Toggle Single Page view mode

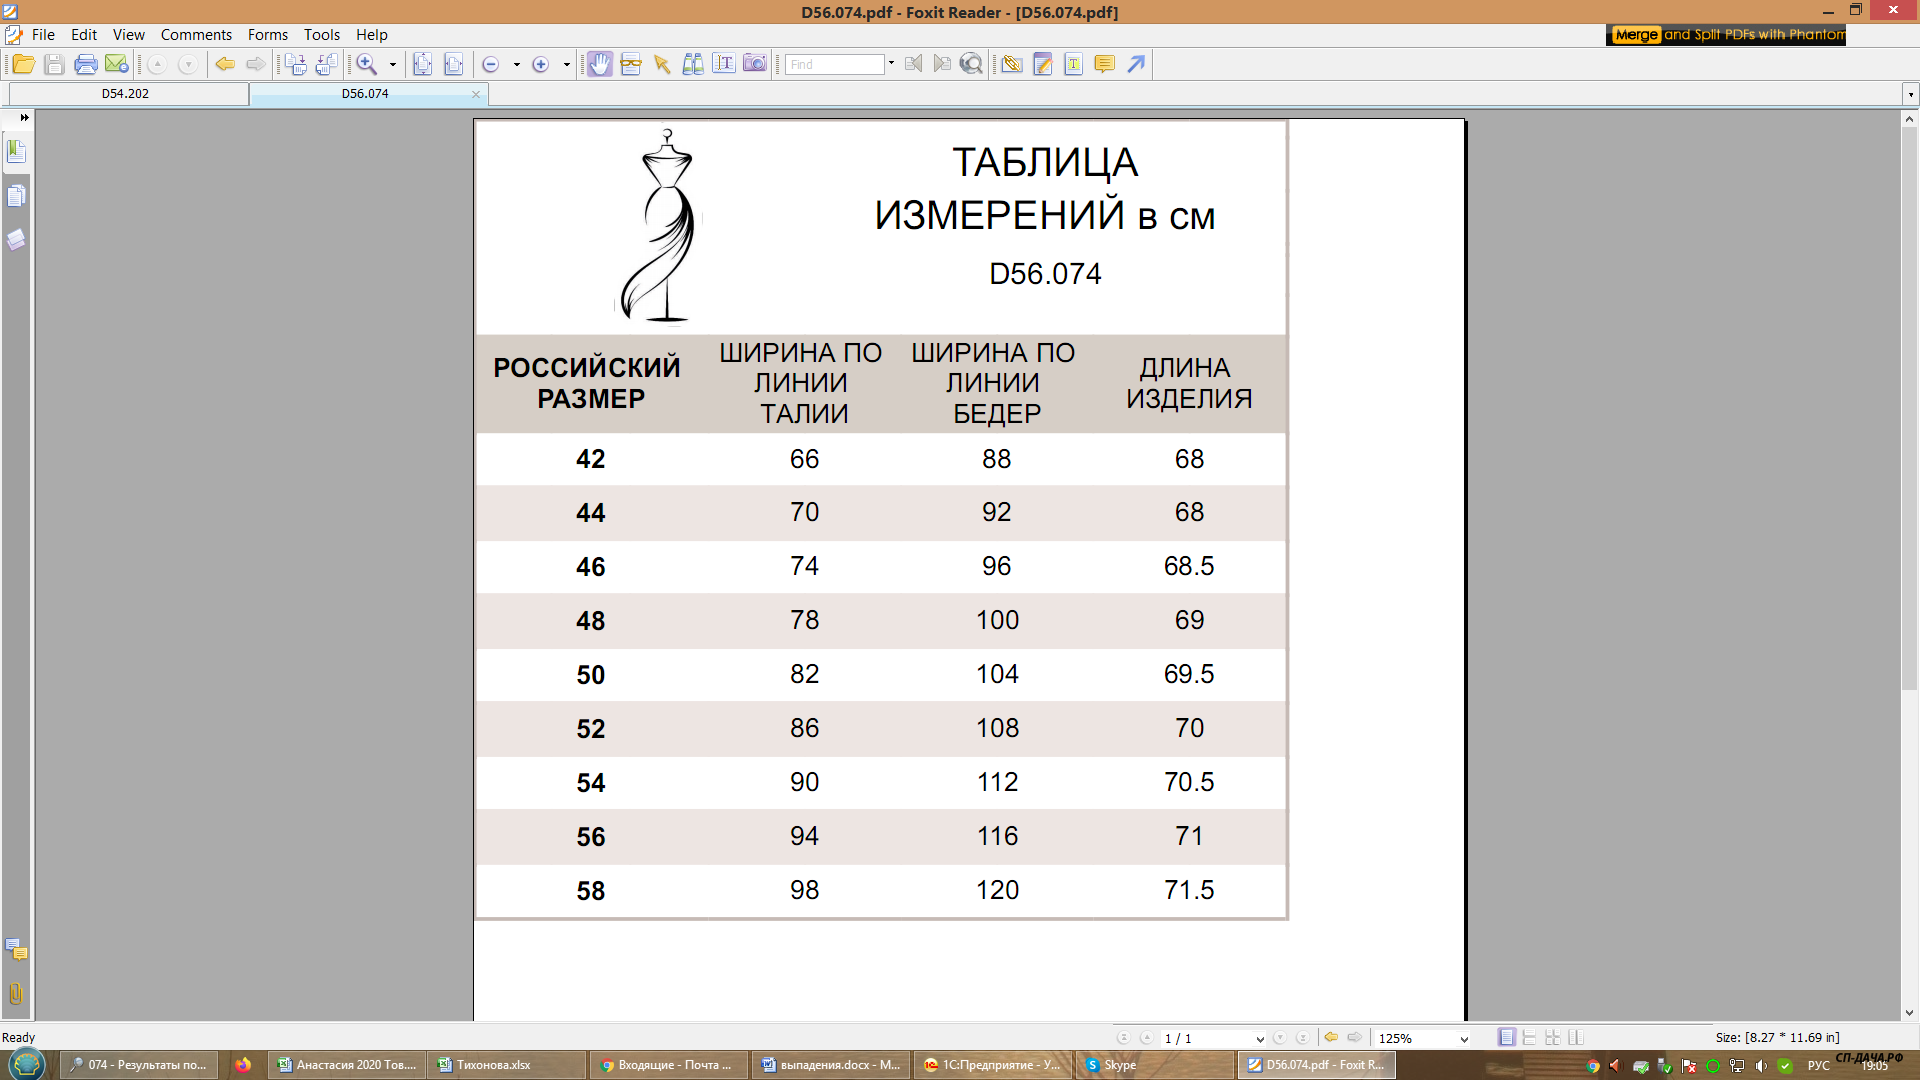point(1506,1038)
